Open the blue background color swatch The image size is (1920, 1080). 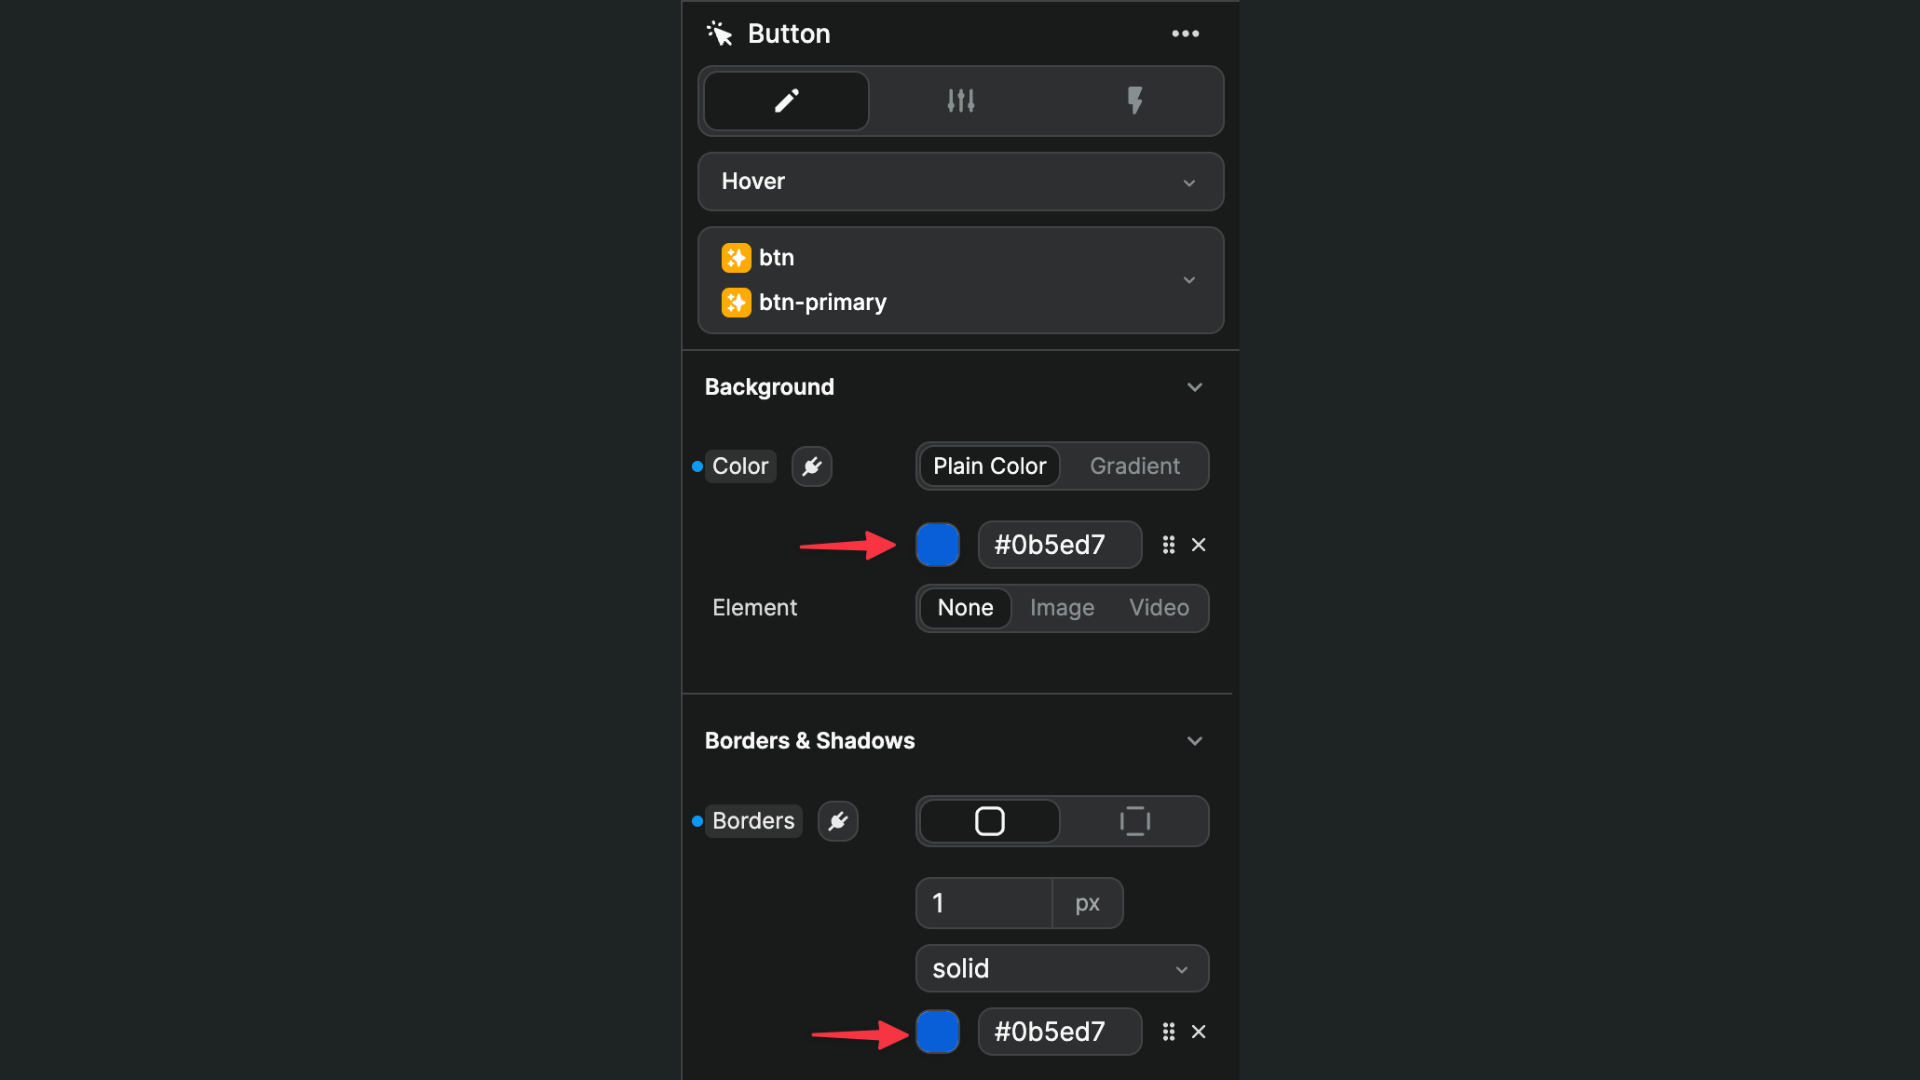coord(938,545)
